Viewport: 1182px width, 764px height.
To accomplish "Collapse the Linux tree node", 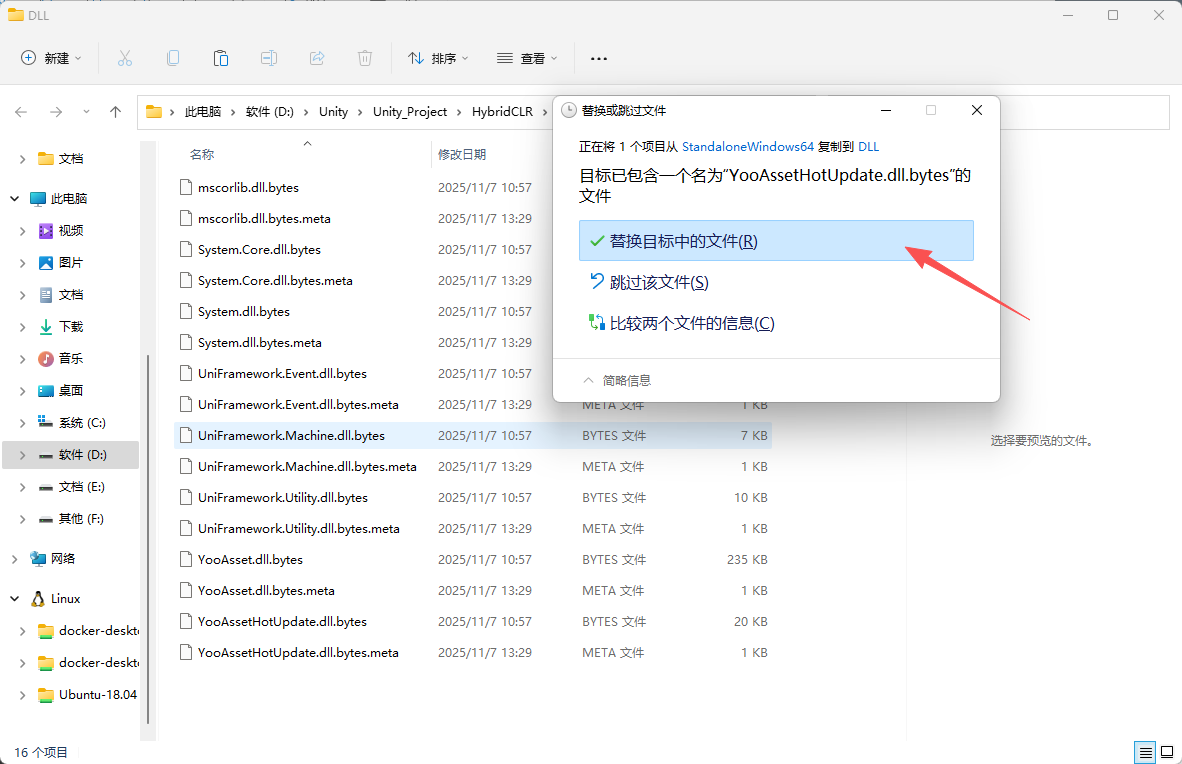I will click(x=14, y=599).
